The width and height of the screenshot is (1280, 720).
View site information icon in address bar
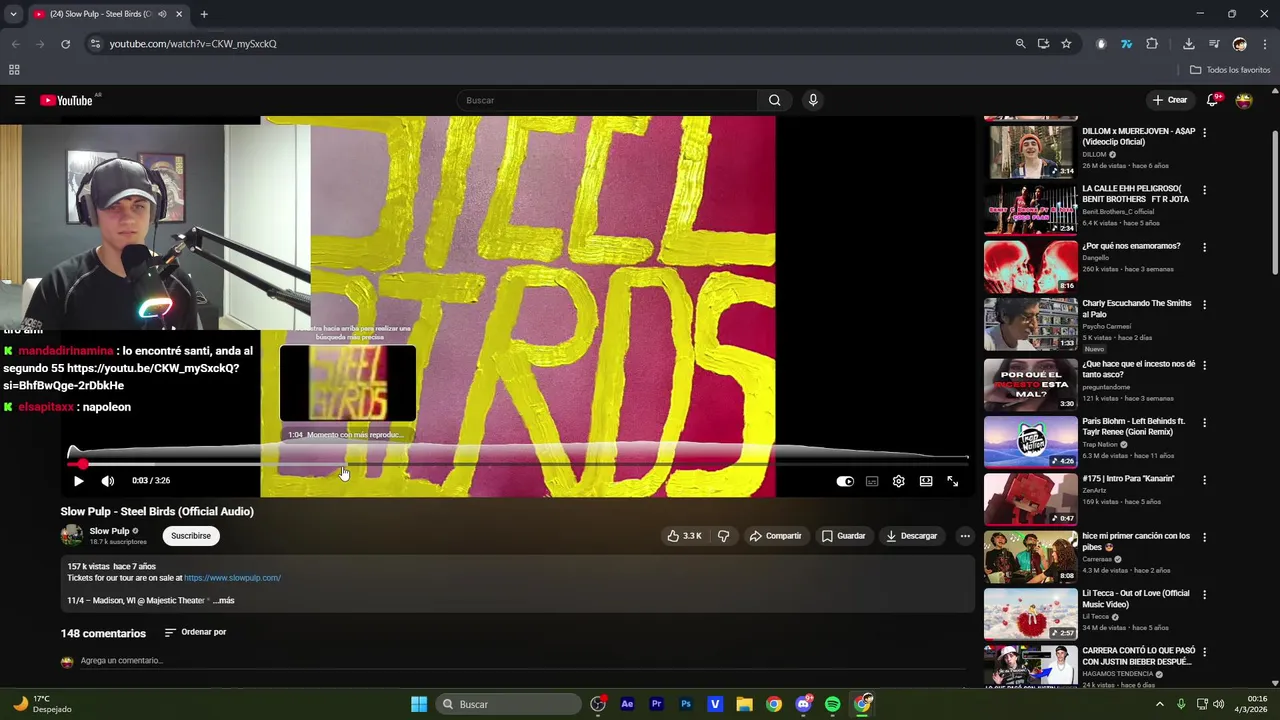tap(95, 44)
